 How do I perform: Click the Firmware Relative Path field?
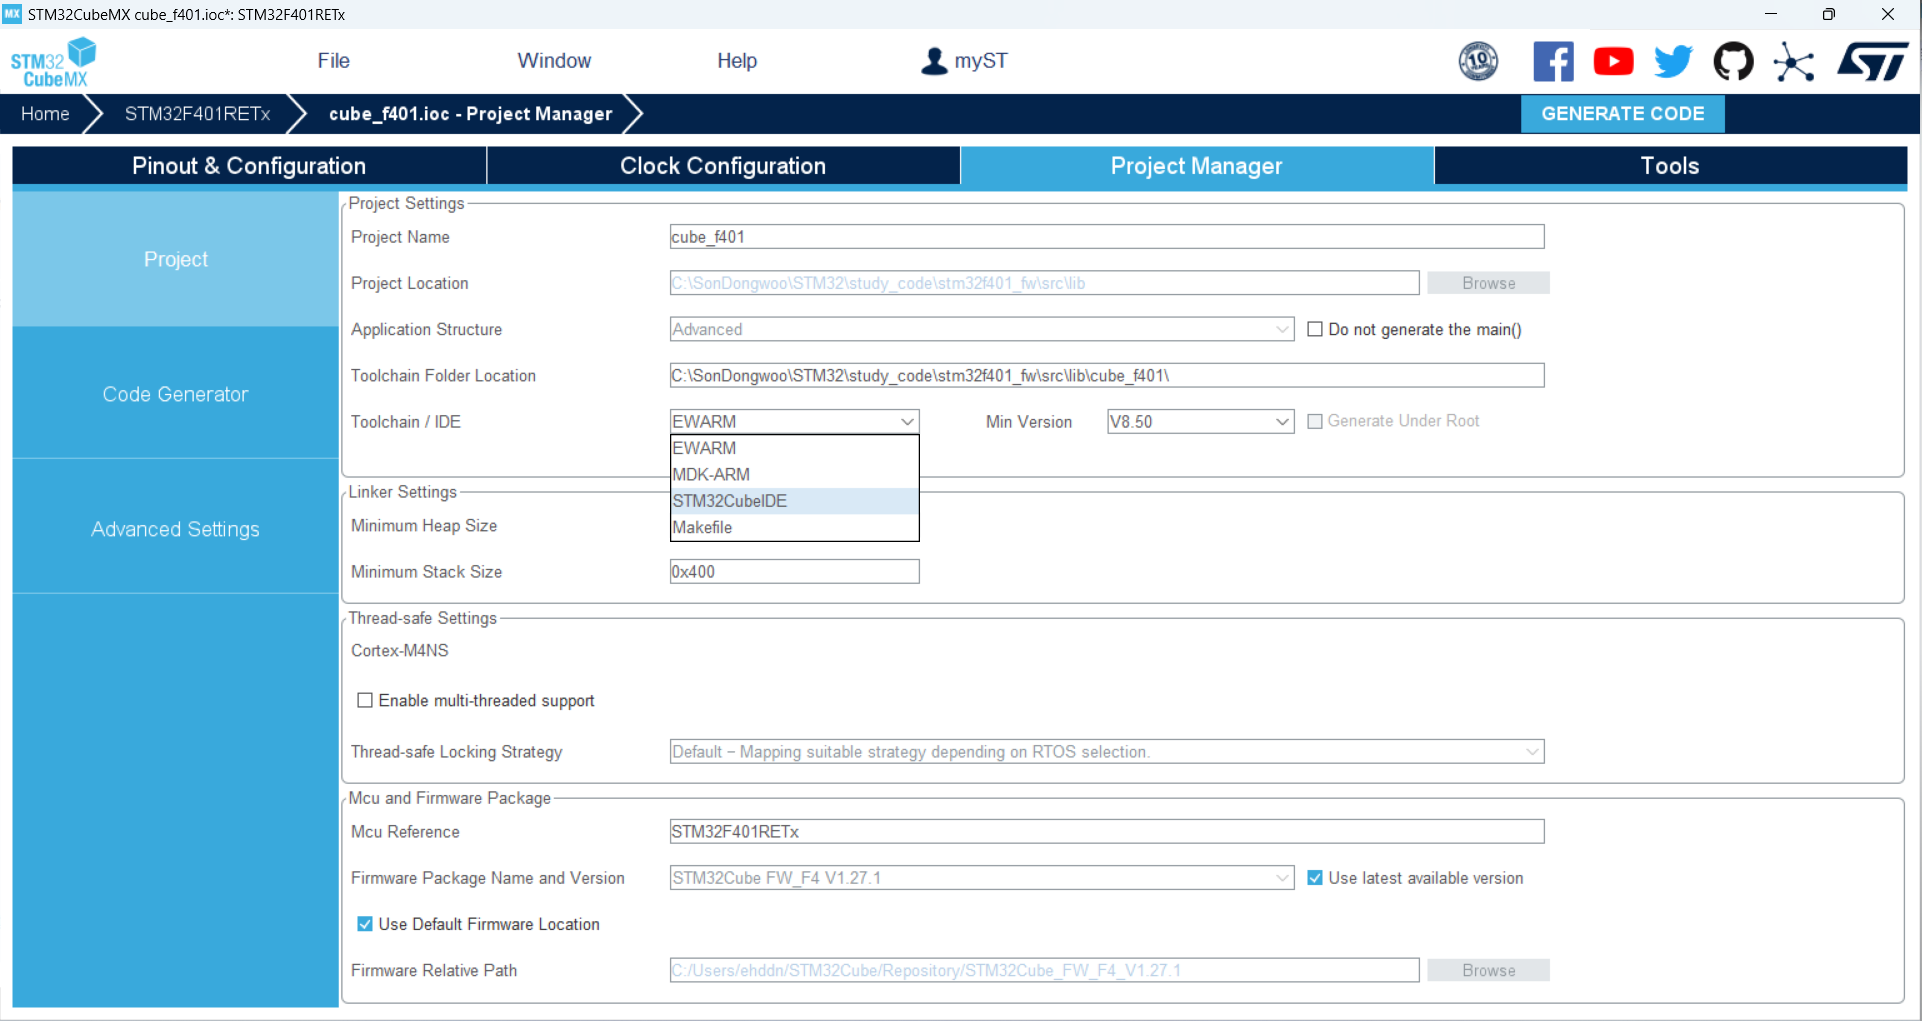[1044, 970]
